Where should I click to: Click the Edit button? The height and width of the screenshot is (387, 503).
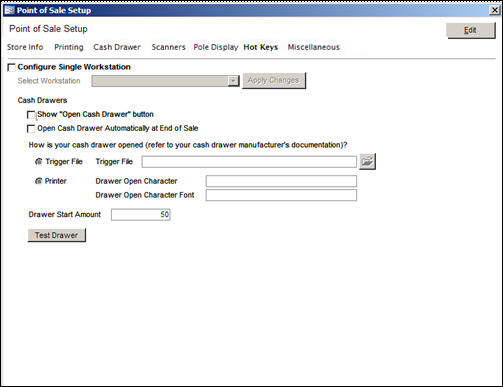(x=470, y=30)
